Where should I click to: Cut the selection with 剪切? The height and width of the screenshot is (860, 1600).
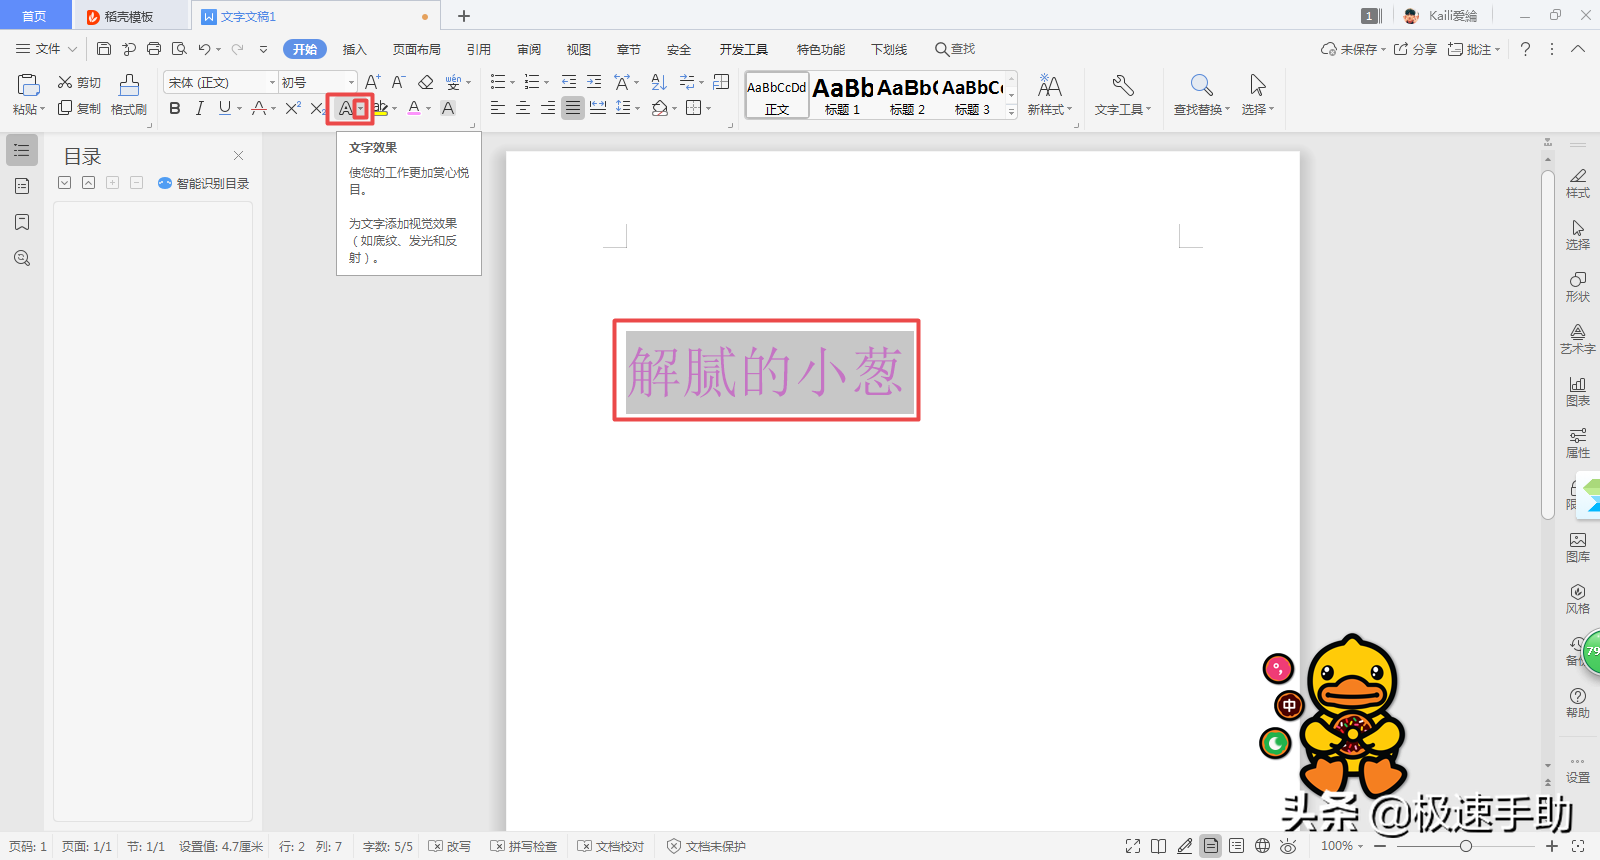79,82
